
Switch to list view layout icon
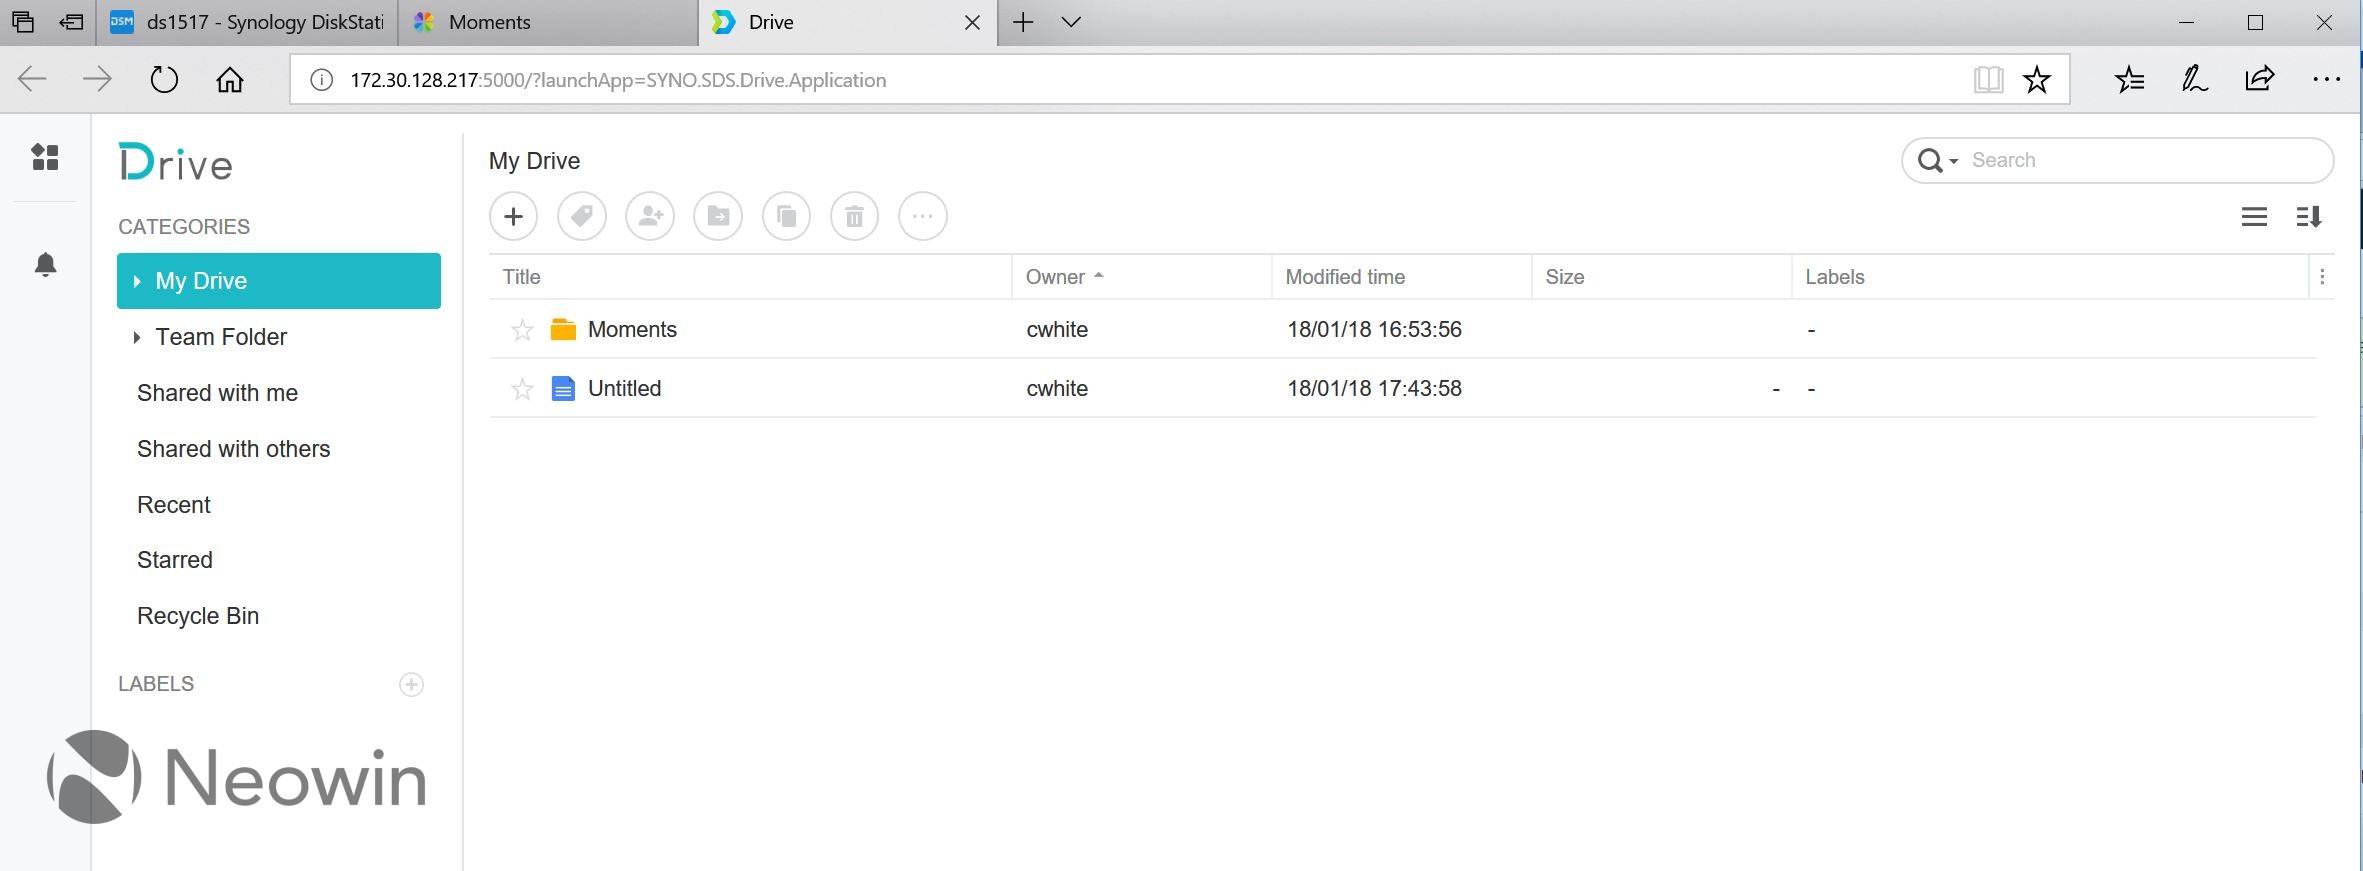coord(2254,217)
